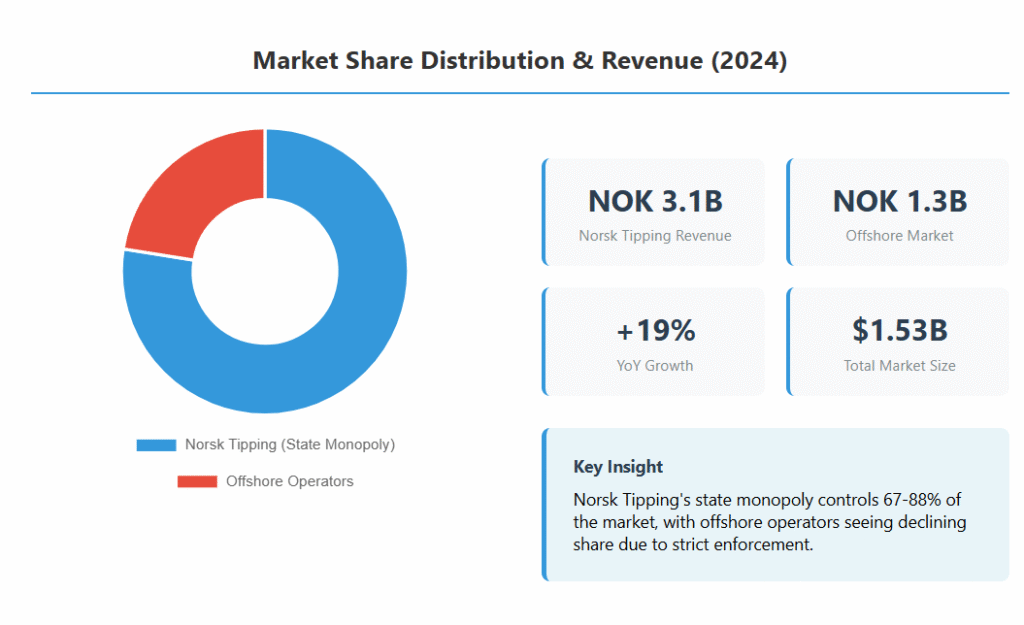Click the 'YoY Growth' caption

655,365
